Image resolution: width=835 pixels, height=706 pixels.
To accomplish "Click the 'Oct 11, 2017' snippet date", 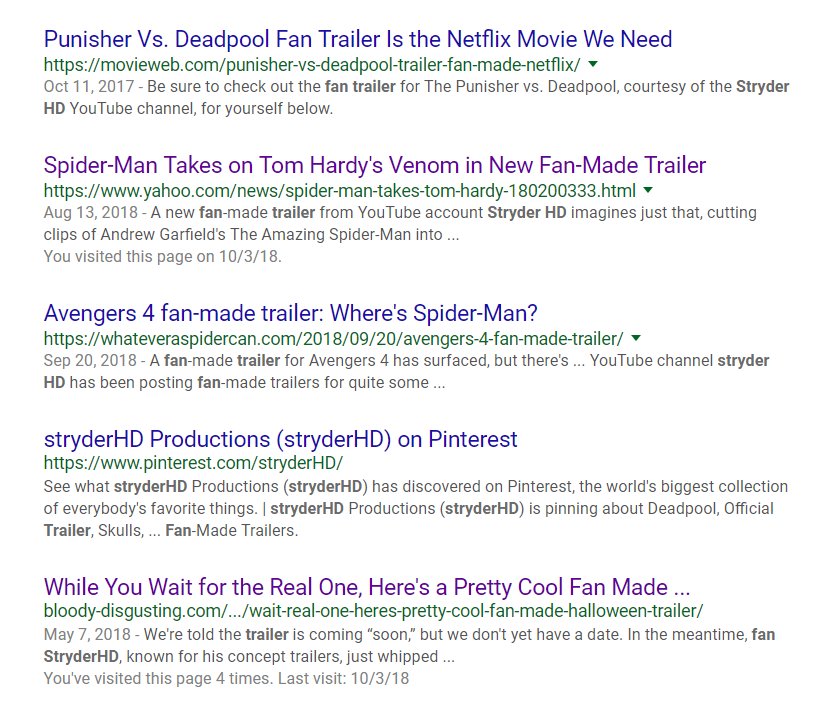I will pos(89,87).
